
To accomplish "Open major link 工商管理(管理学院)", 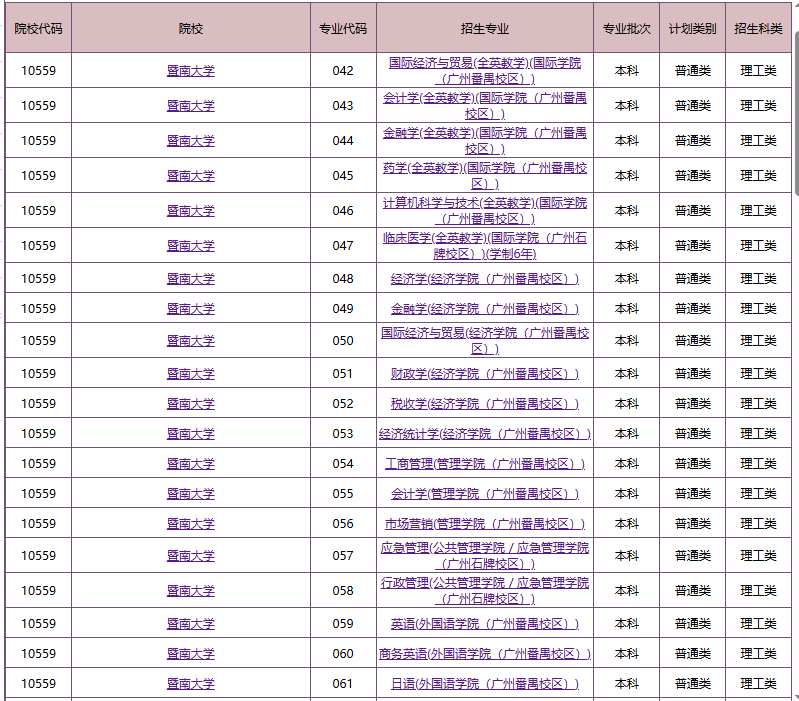I will [485, 464].
